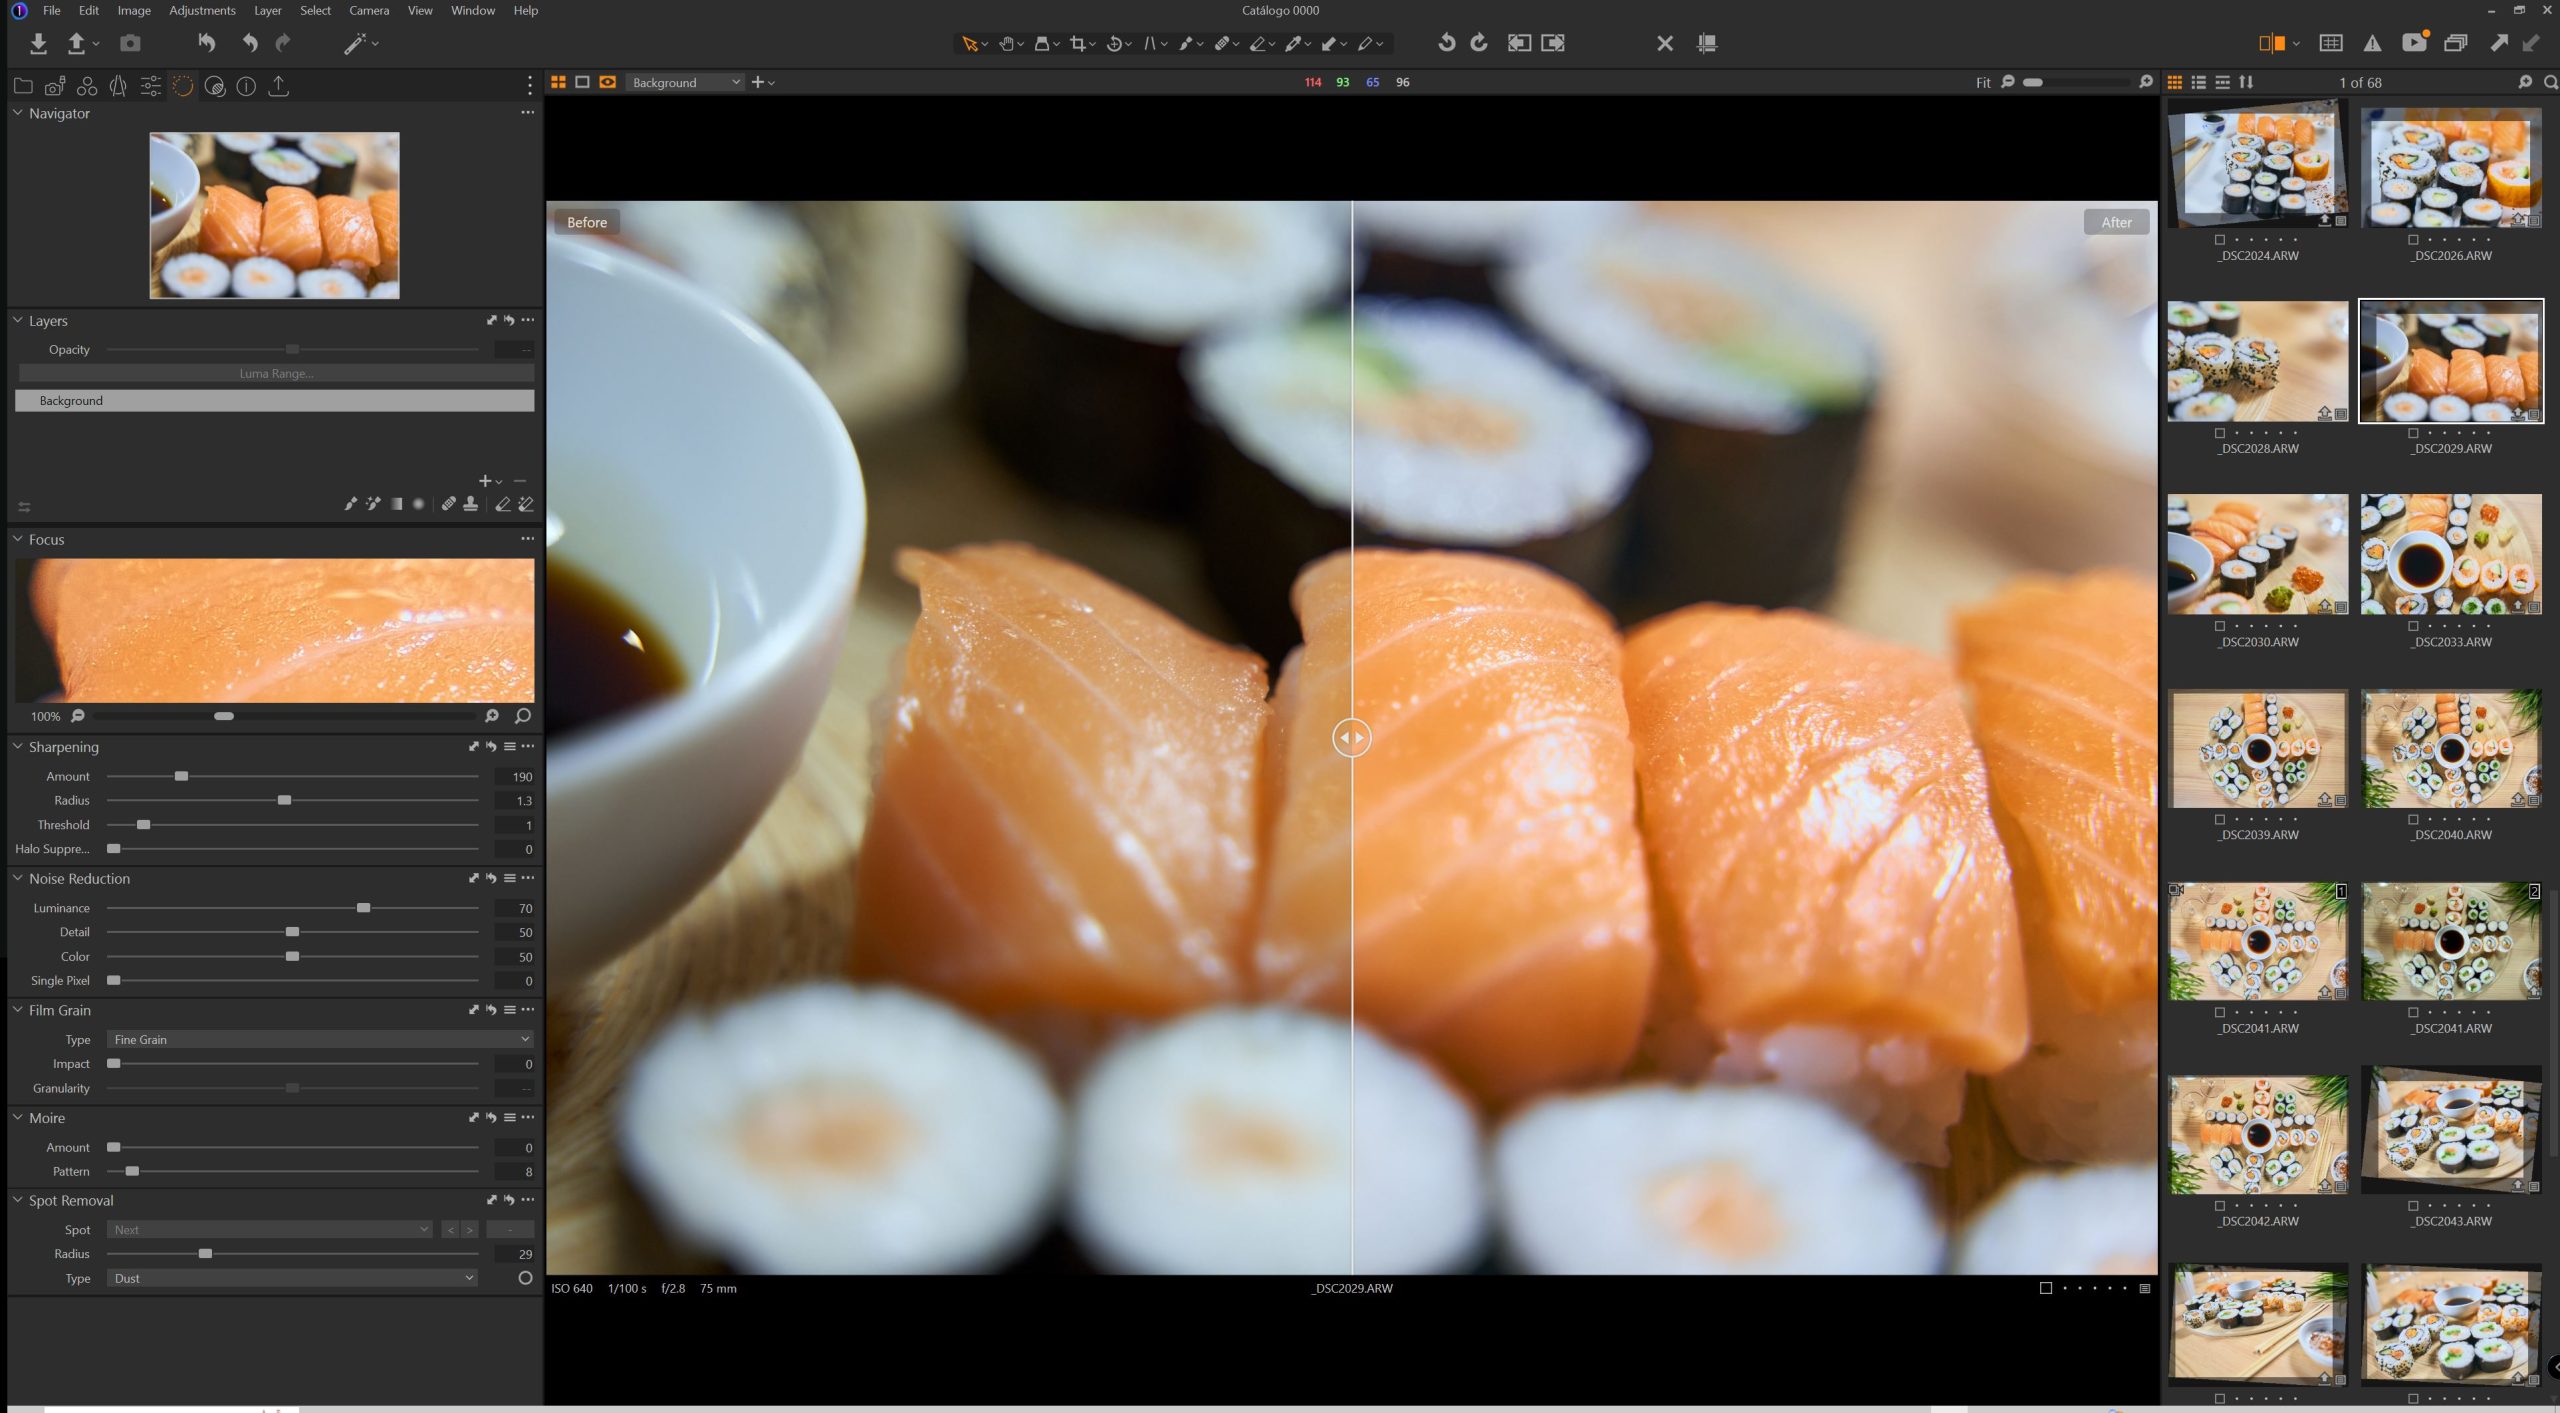Switch browser to list view
This screenshot has height=1413, width=2560.
tap(2198, 82)
